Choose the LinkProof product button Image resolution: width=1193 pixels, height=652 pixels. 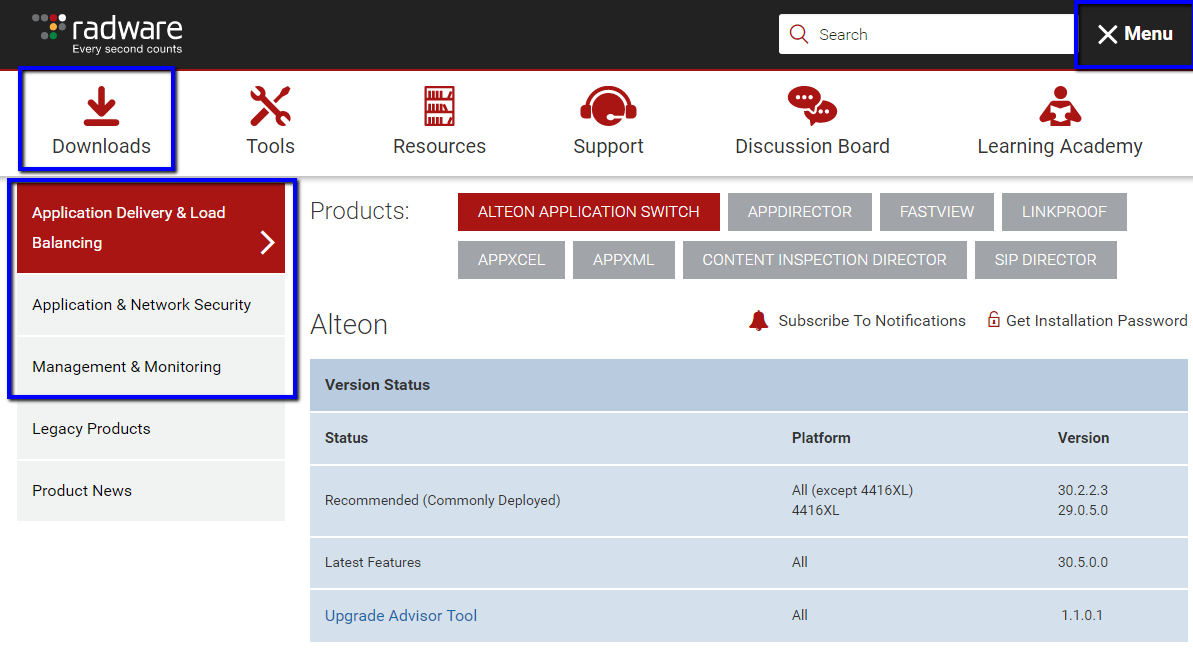[1064, 212]
